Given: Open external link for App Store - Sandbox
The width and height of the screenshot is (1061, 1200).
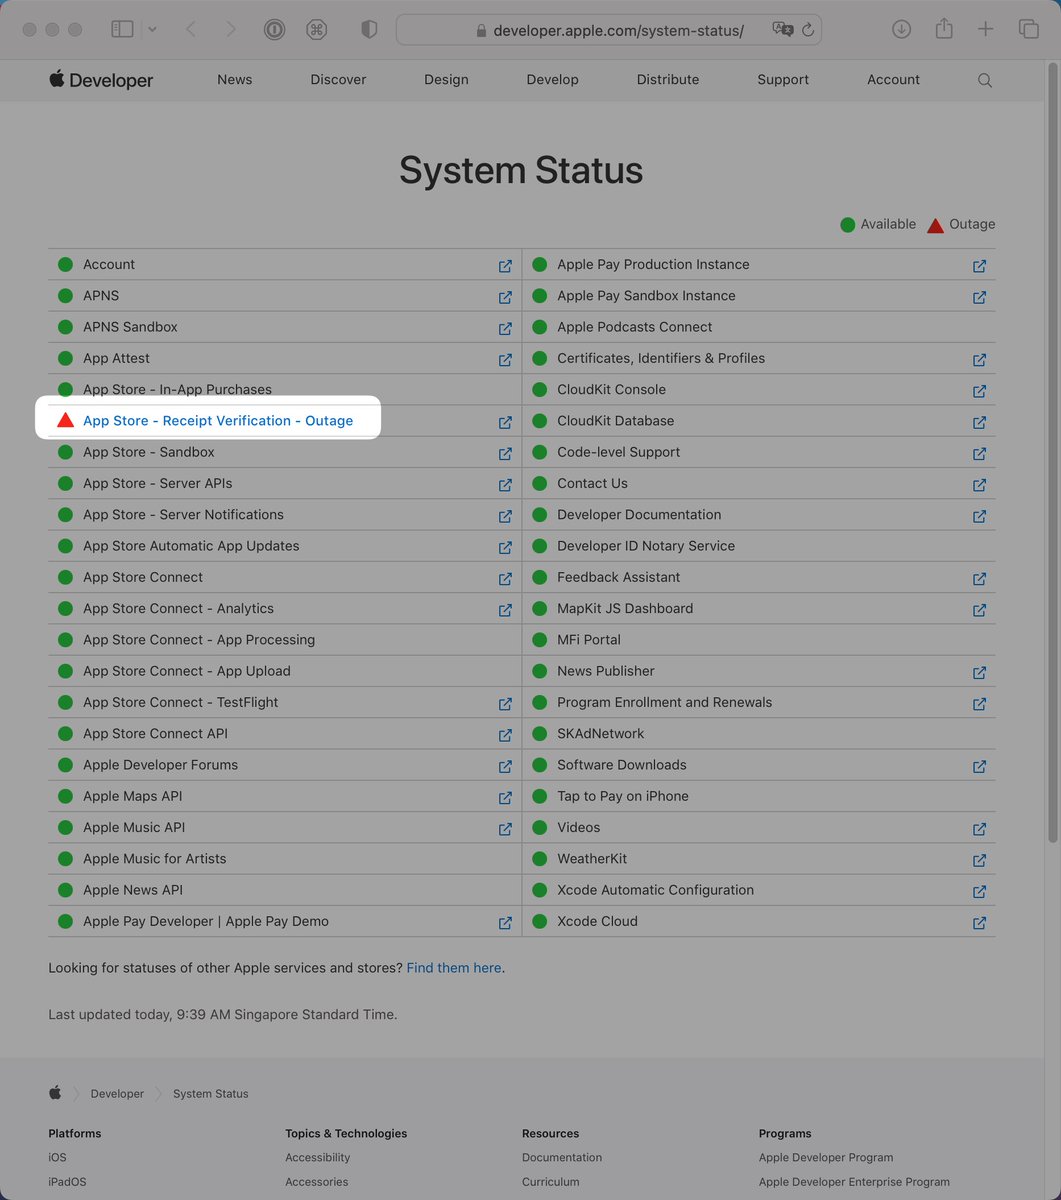Looking at the screenshot, I should point(505,453).
